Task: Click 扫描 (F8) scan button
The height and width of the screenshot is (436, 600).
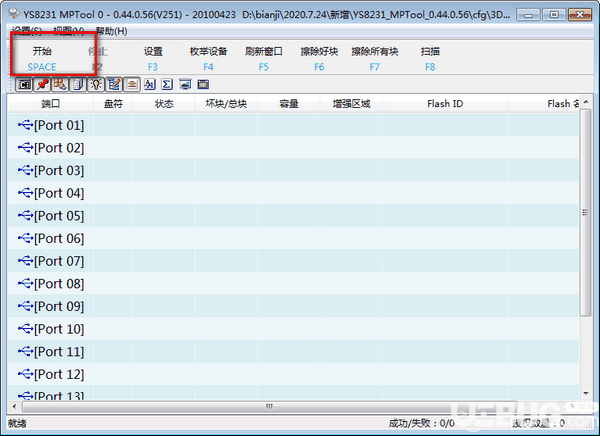Action: pos(430,59)
